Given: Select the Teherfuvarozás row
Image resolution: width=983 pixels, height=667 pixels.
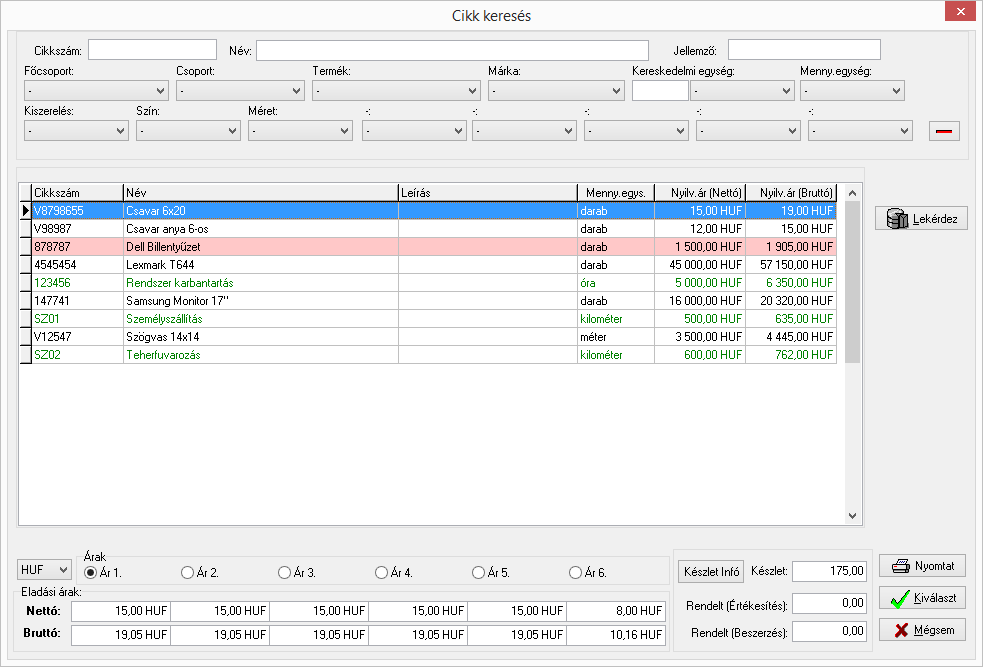Looking at the screenshot, I should tap(434, 355).
